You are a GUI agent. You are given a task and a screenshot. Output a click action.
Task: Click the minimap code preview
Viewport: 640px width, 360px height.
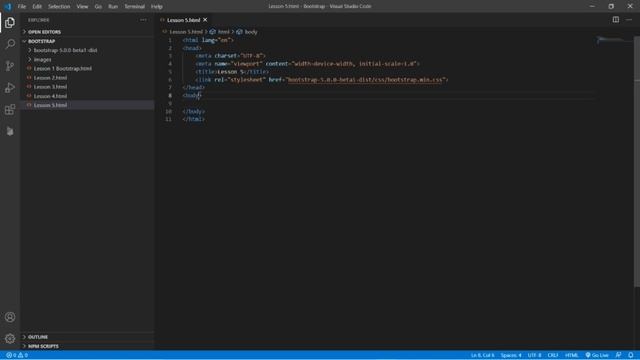(610, 41)
